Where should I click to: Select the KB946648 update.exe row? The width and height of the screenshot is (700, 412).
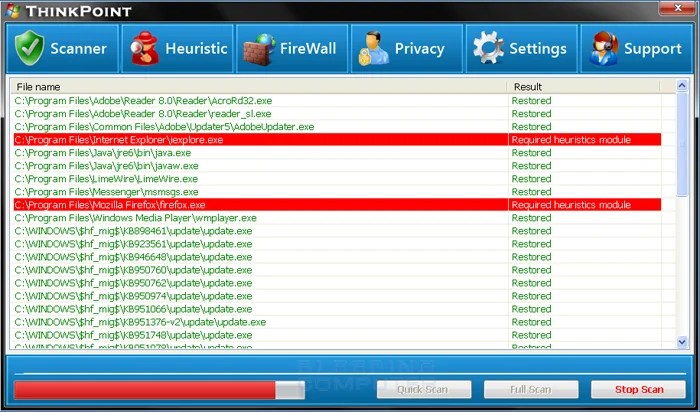337,257
